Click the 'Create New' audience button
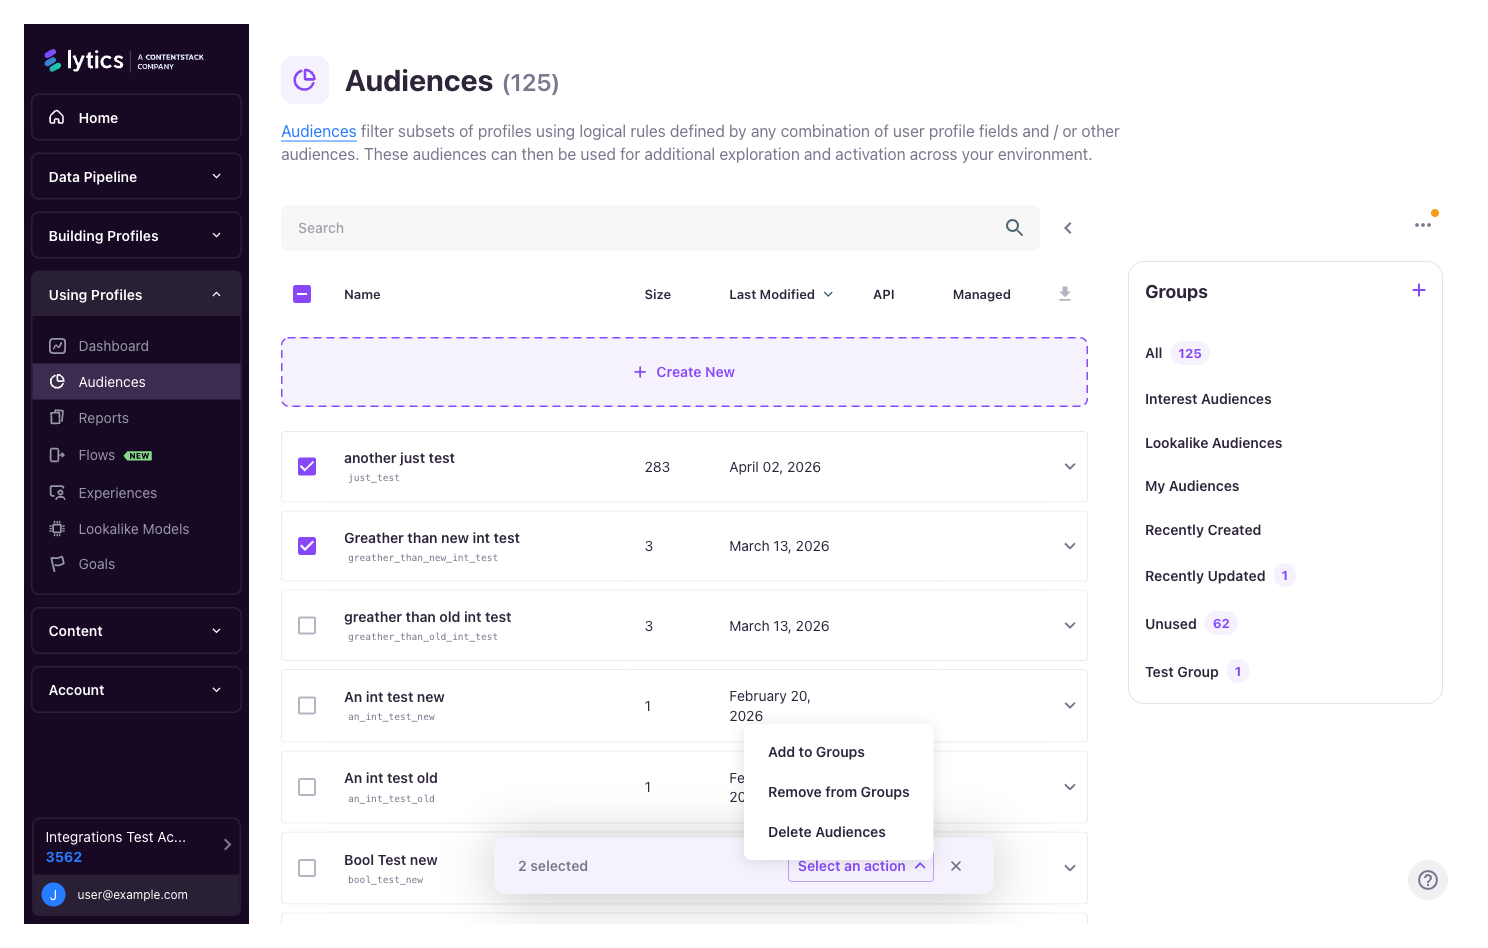Screen dimensions: 1488x948 [x=684, y=371]
